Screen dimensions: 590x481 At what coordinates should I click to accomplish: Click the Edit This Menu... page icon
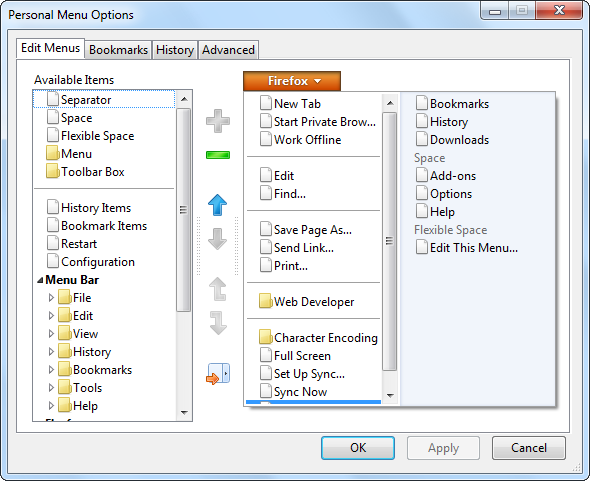tap(422, 247)
